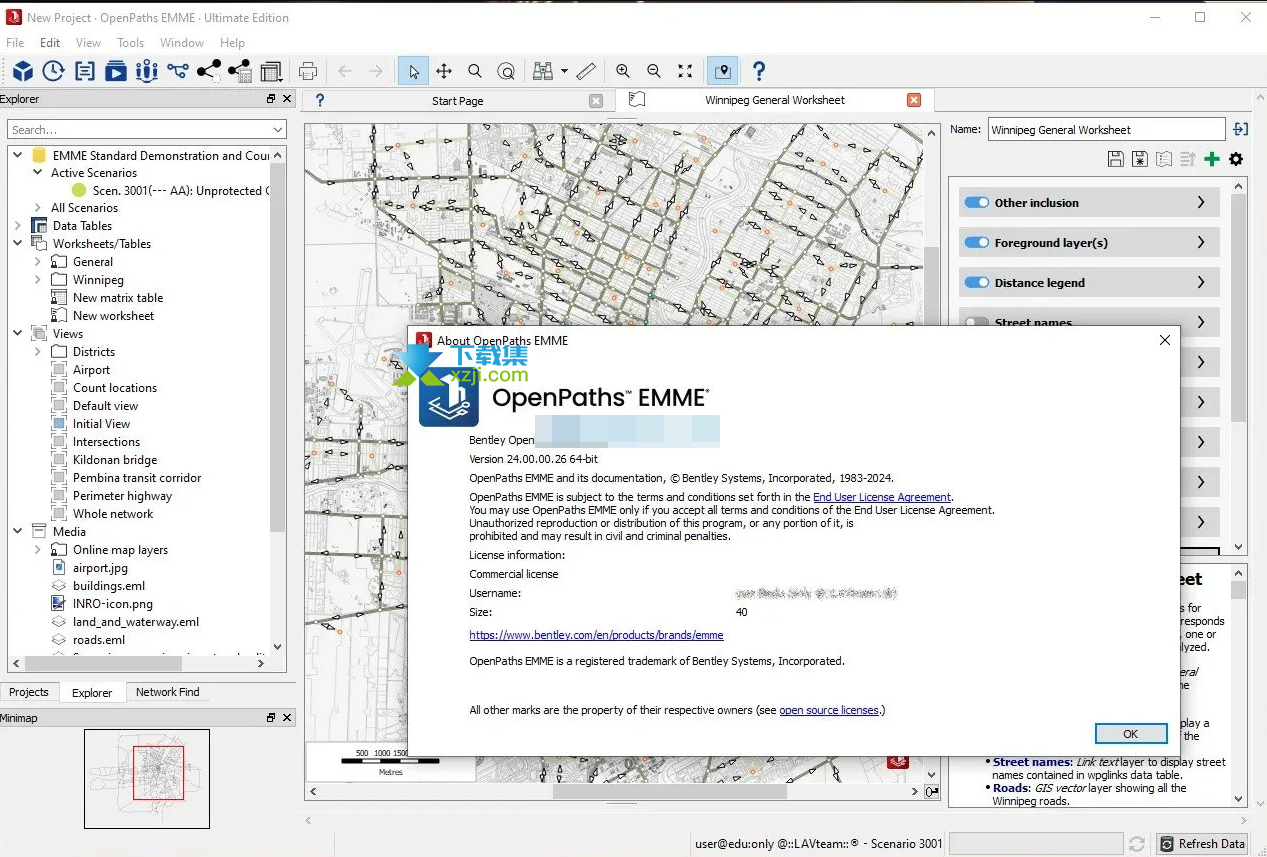1267x857 pixels.
Task: Toggle the map location marker tool
Action: coord(723,71)
